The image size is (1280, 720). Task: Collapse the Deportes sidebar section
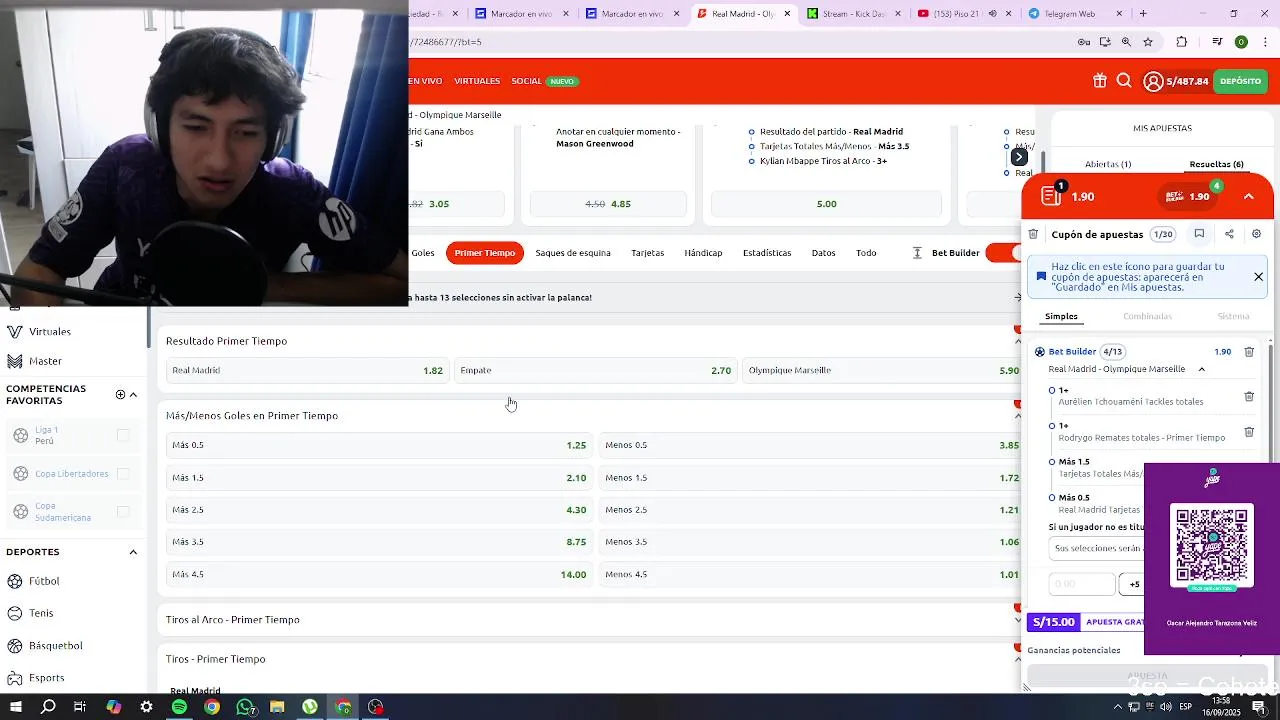coord(133,552)
